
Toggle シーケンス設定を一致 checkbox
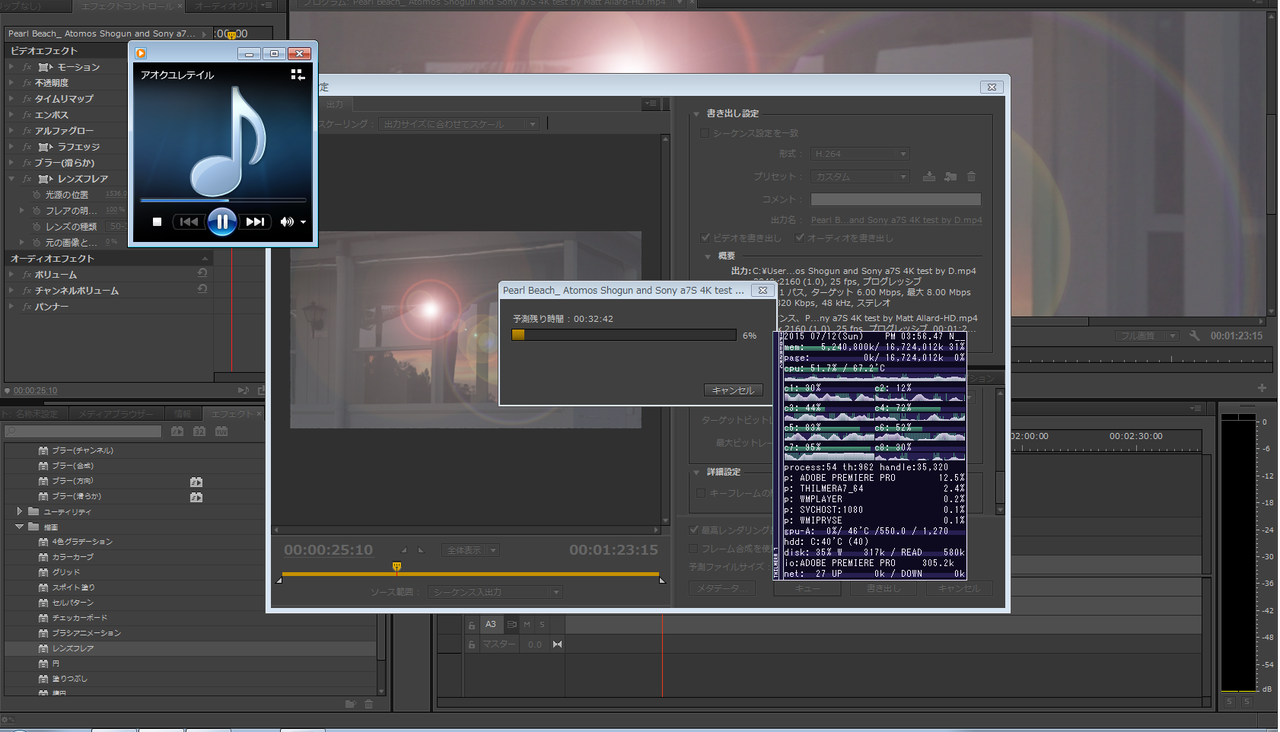705,133
